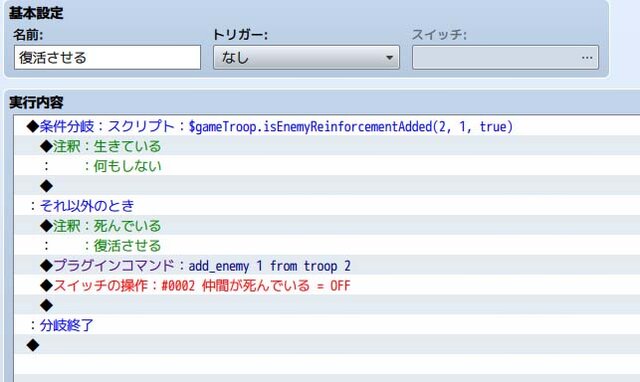Image resolution: width=640 pixels, height=382 pixels.
Task: Select the comment continuation 何もしない
Action: click(327, 166)
